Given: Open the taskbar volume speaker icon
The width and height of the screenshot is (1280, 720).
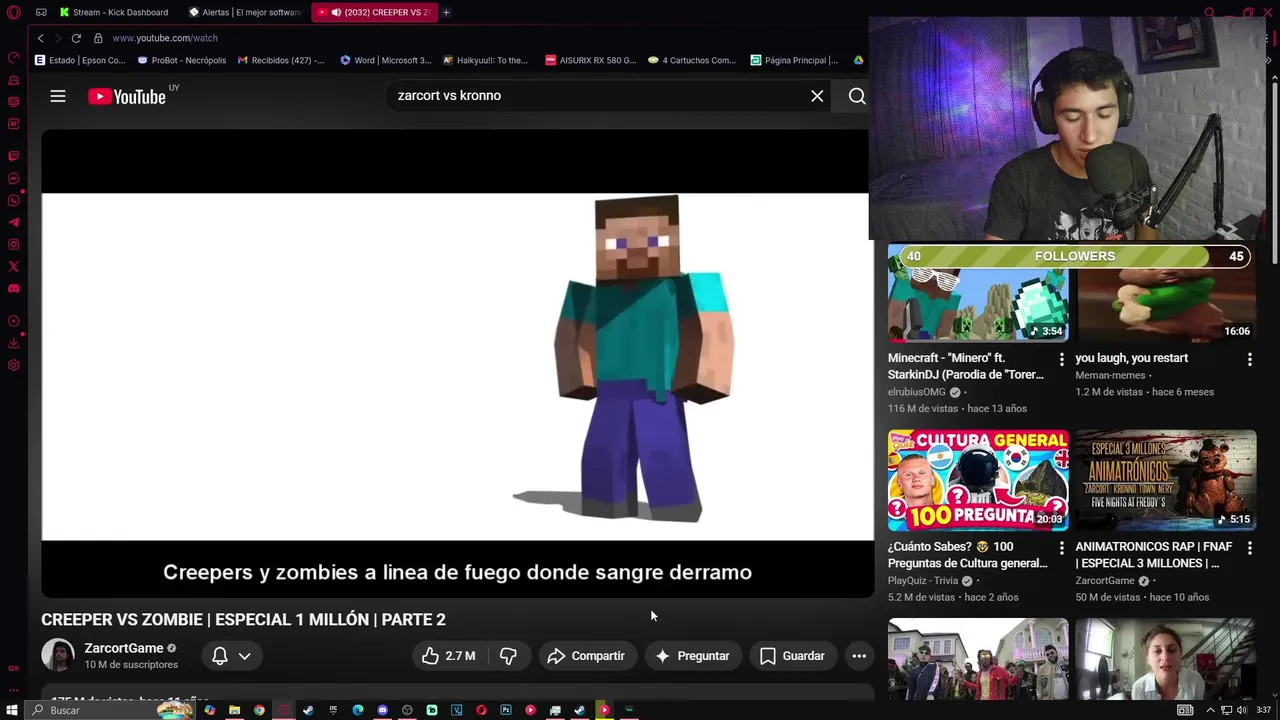Looking at the screenshot, I should (x=1241, y=710).
